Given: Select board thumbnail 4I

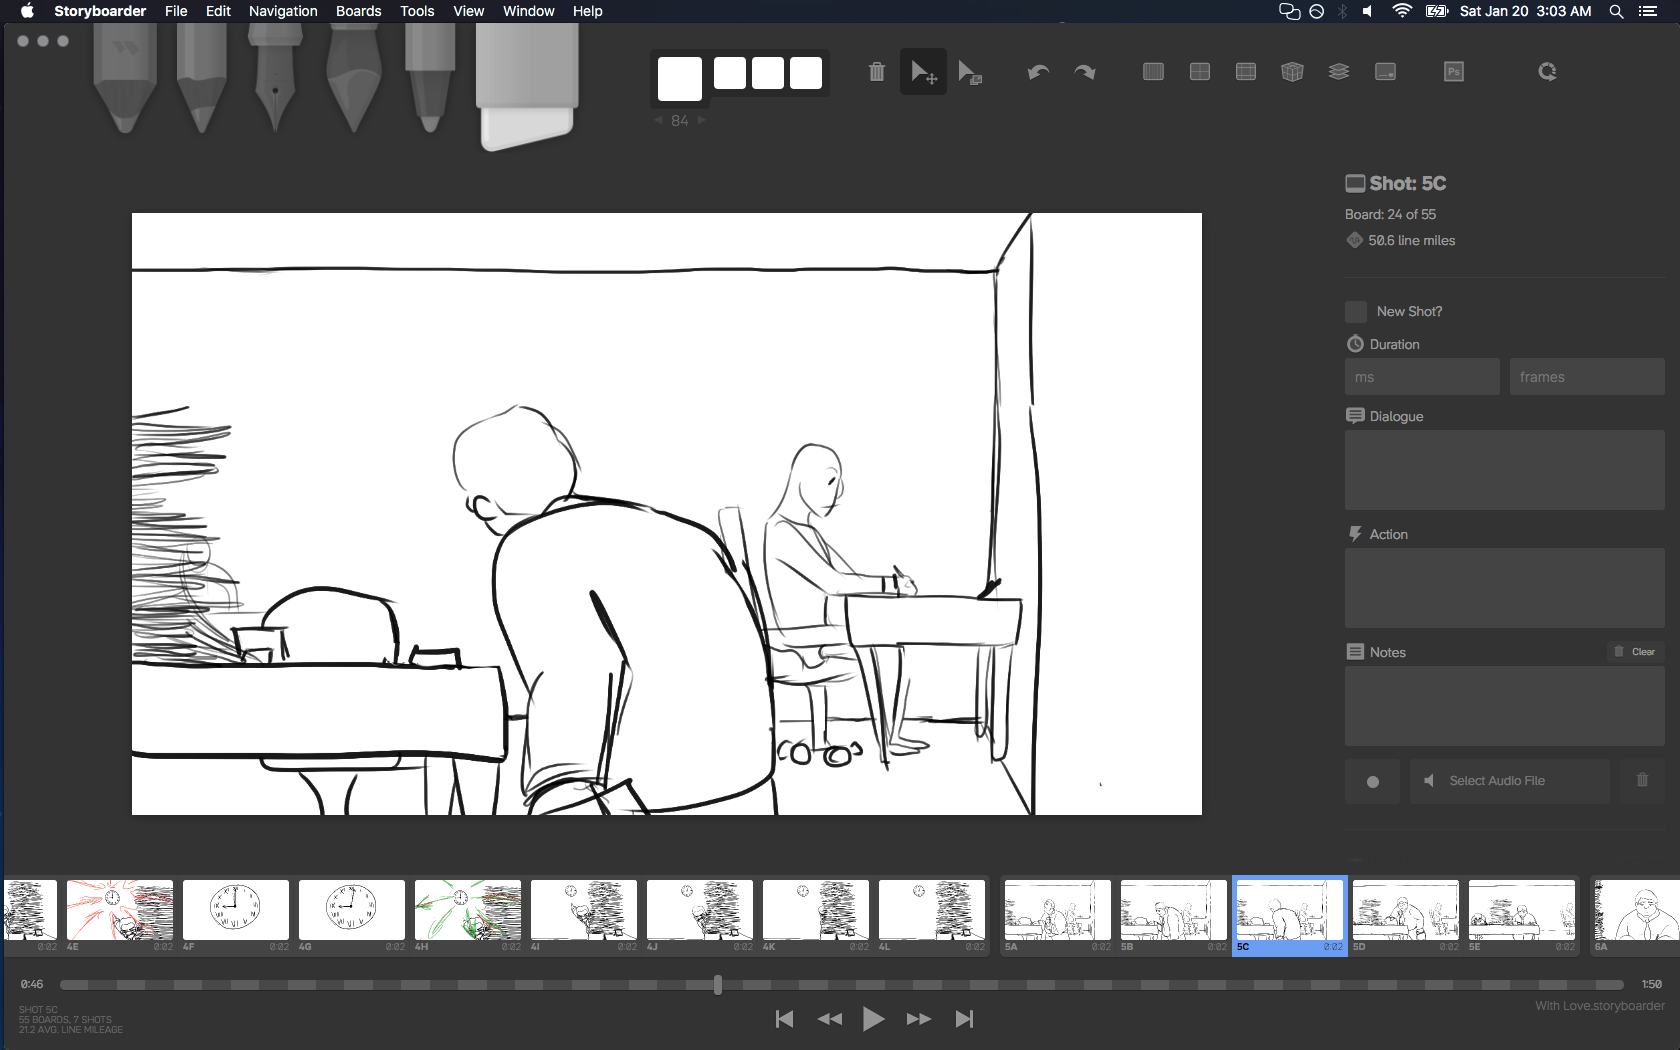Looking at the screenshot, I should 584,910.
